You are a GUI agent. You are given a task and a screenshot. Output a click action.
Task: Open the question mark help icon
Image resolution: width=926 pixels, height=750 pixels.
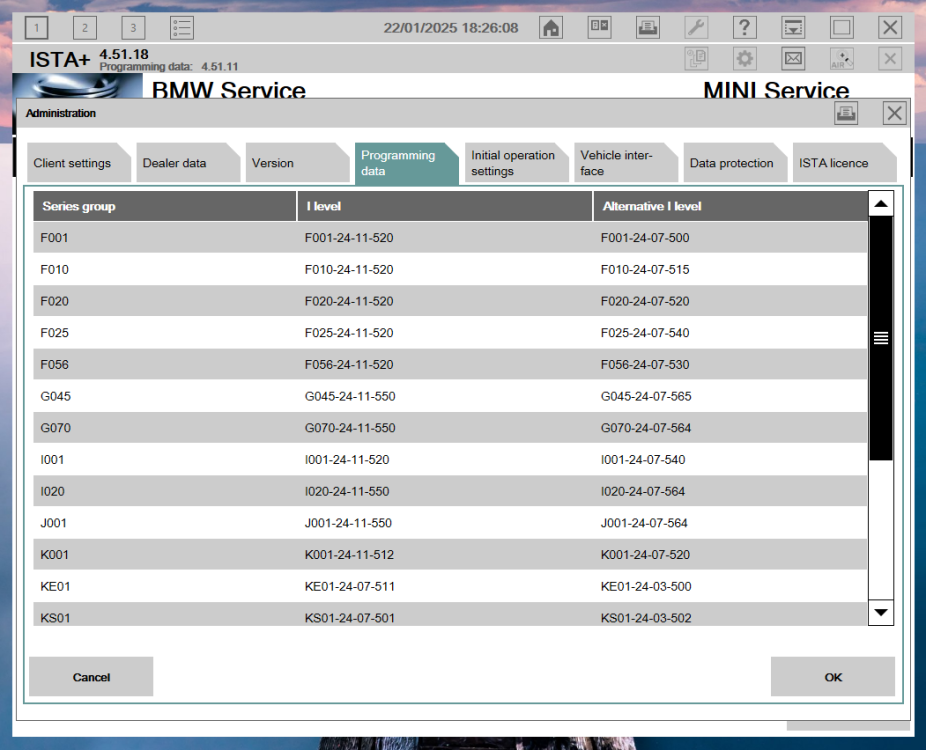745,28
